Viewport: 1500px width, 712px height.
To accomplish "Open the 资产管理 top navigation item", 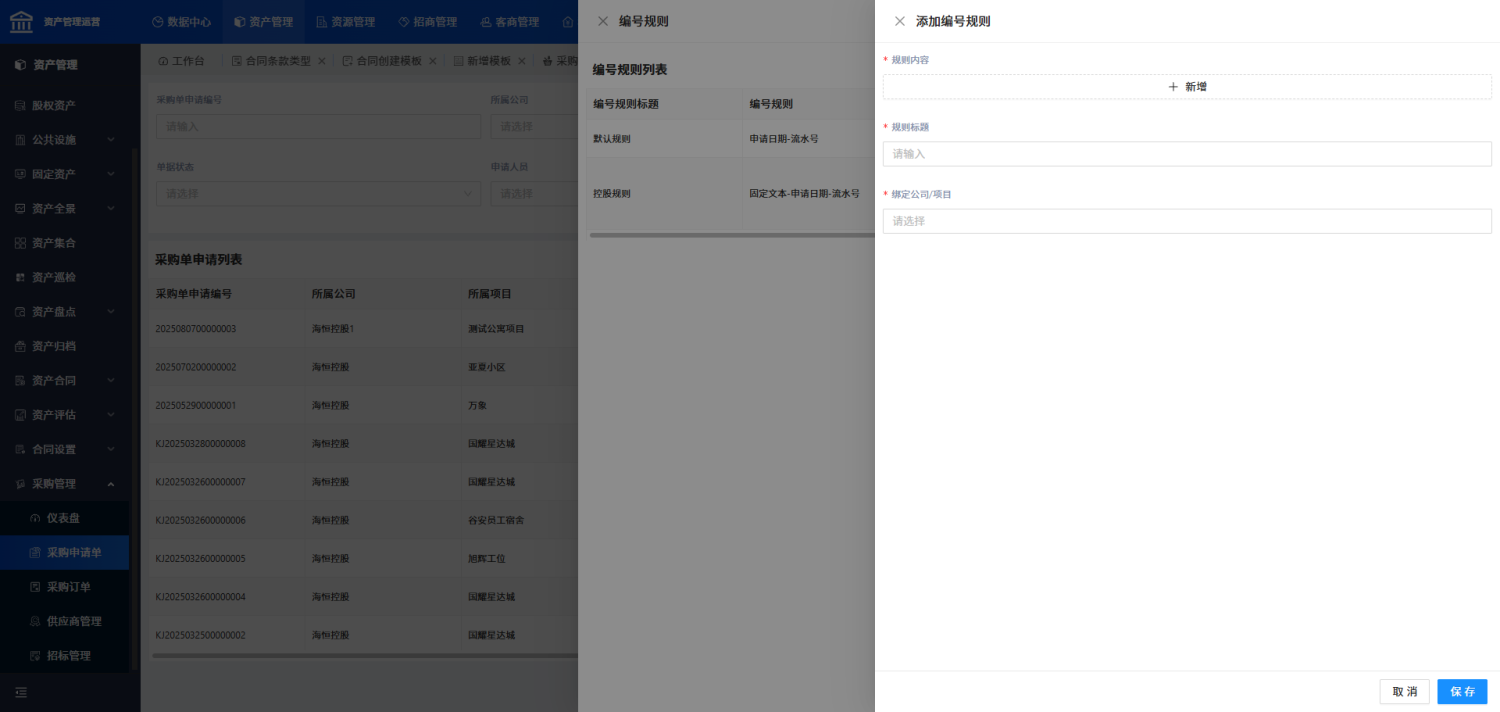I will coord(263,21).
